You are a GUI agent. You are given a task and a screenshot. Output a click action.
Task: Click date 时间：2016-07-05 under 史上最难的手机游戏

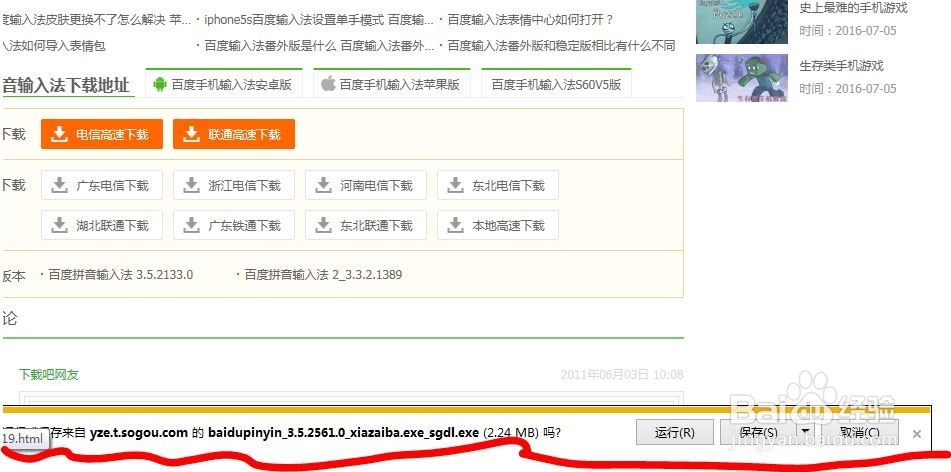(847, 31)
